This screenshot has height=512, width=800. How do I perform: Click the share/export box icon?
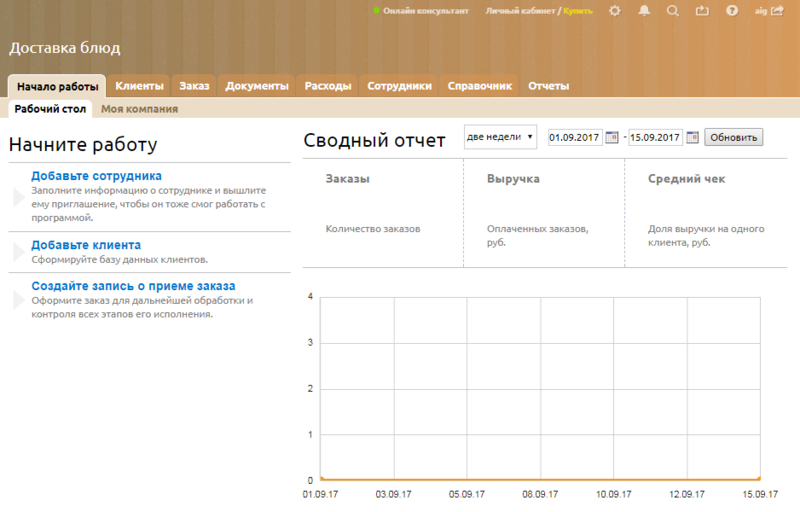[702, 11]
